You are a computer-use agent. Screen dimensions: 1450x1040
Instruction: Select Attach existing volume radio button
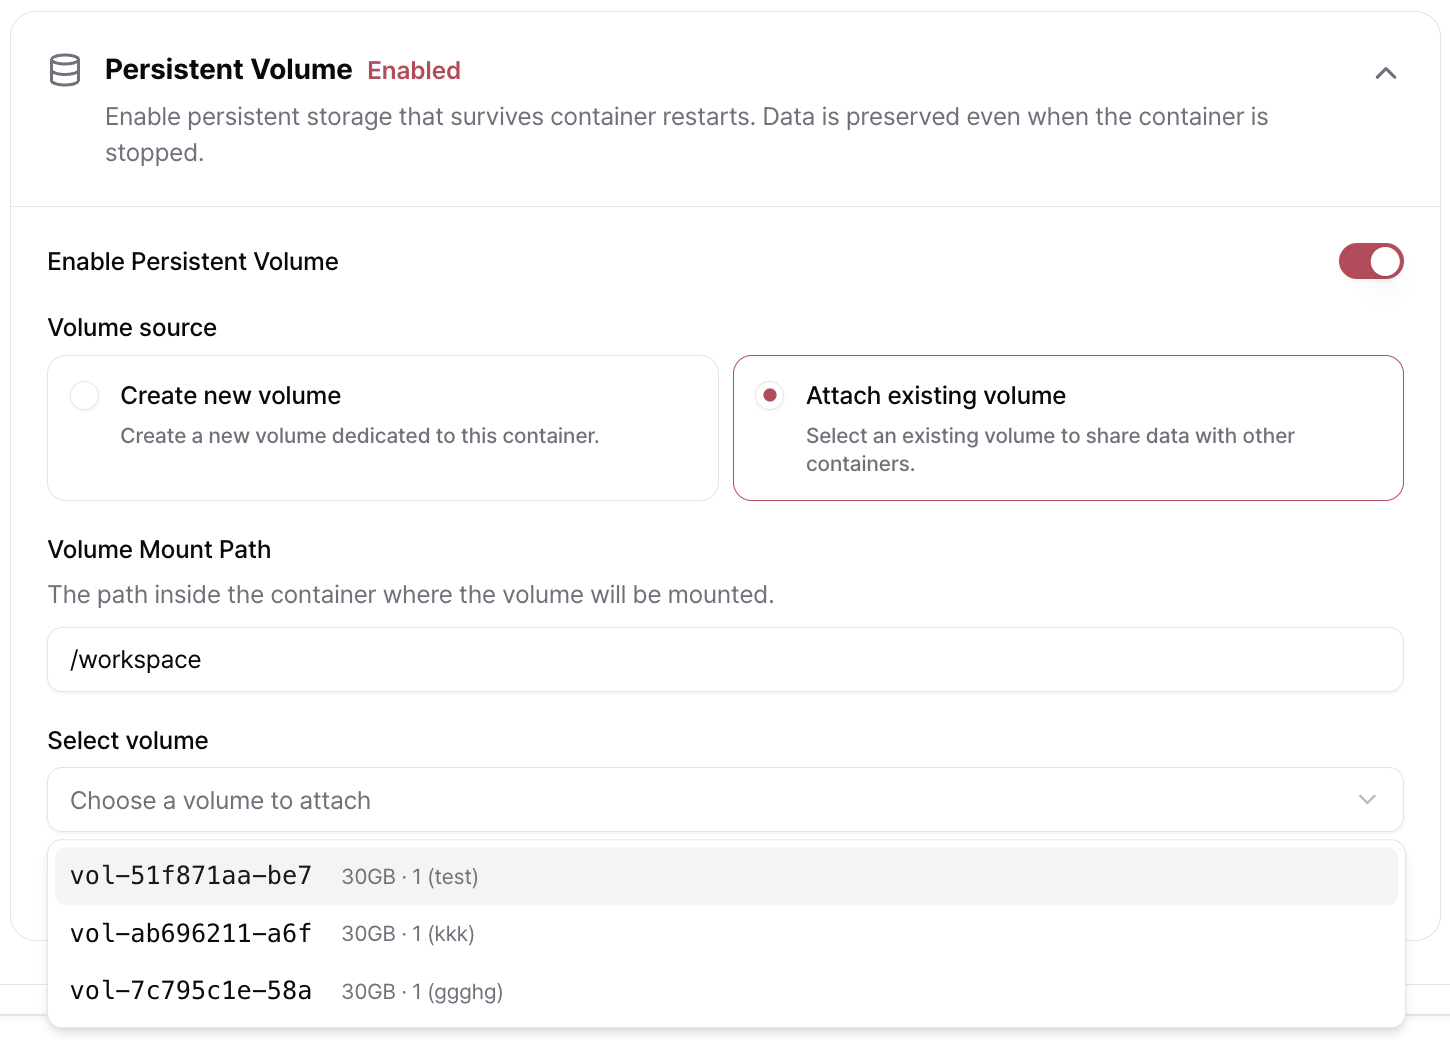770,395
